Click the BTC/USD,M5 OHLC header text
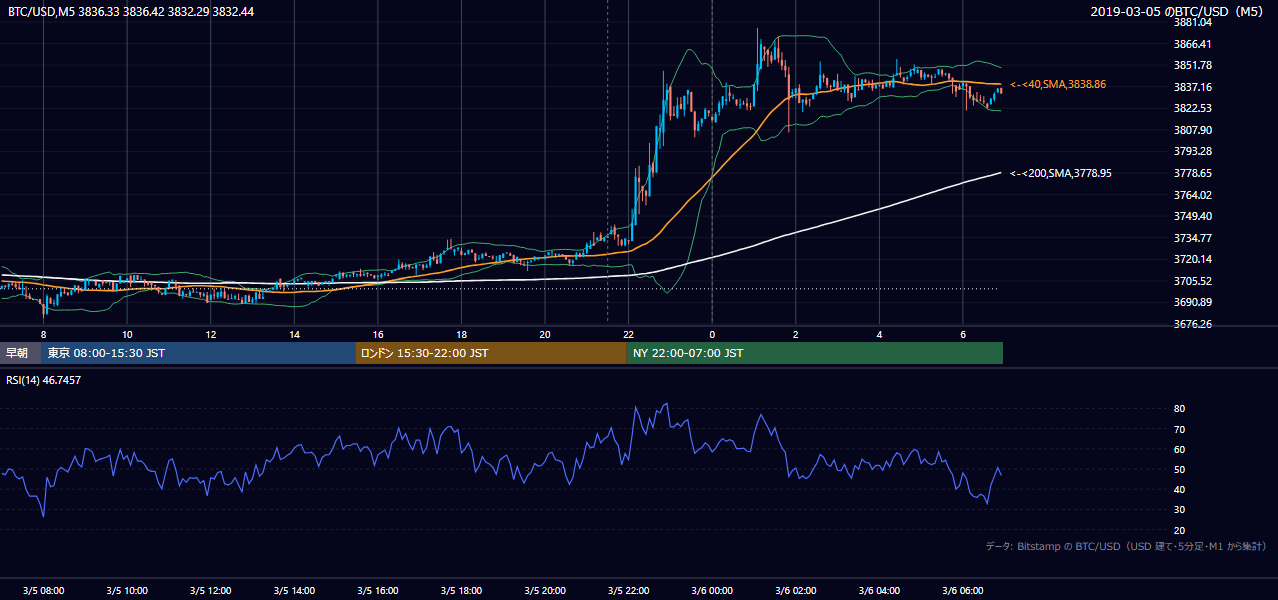This screenshot has height=600, width=1278. [x=131, y=11]
